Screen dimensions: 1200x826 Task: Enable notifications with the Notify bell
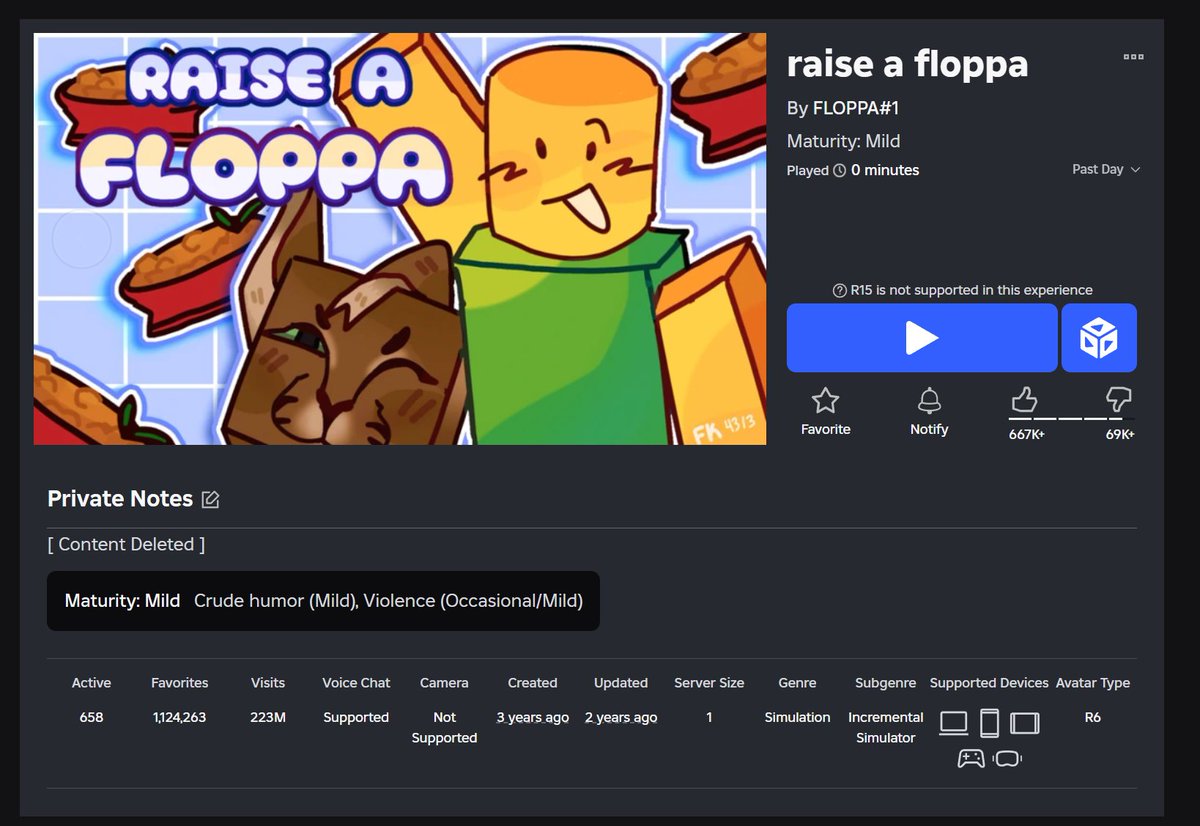(929, 400)
